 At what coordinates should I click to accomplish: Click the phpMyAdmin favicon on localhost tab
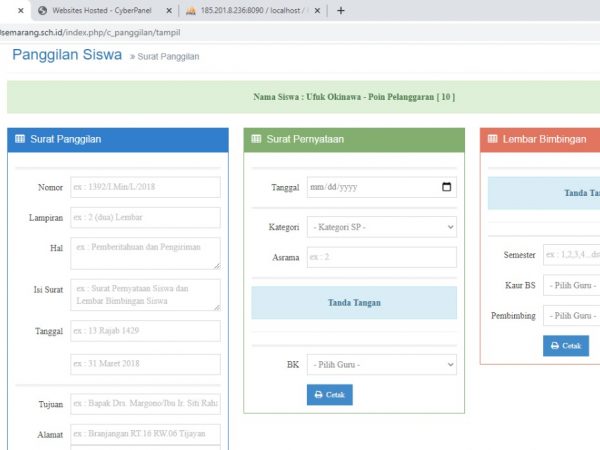191,11
